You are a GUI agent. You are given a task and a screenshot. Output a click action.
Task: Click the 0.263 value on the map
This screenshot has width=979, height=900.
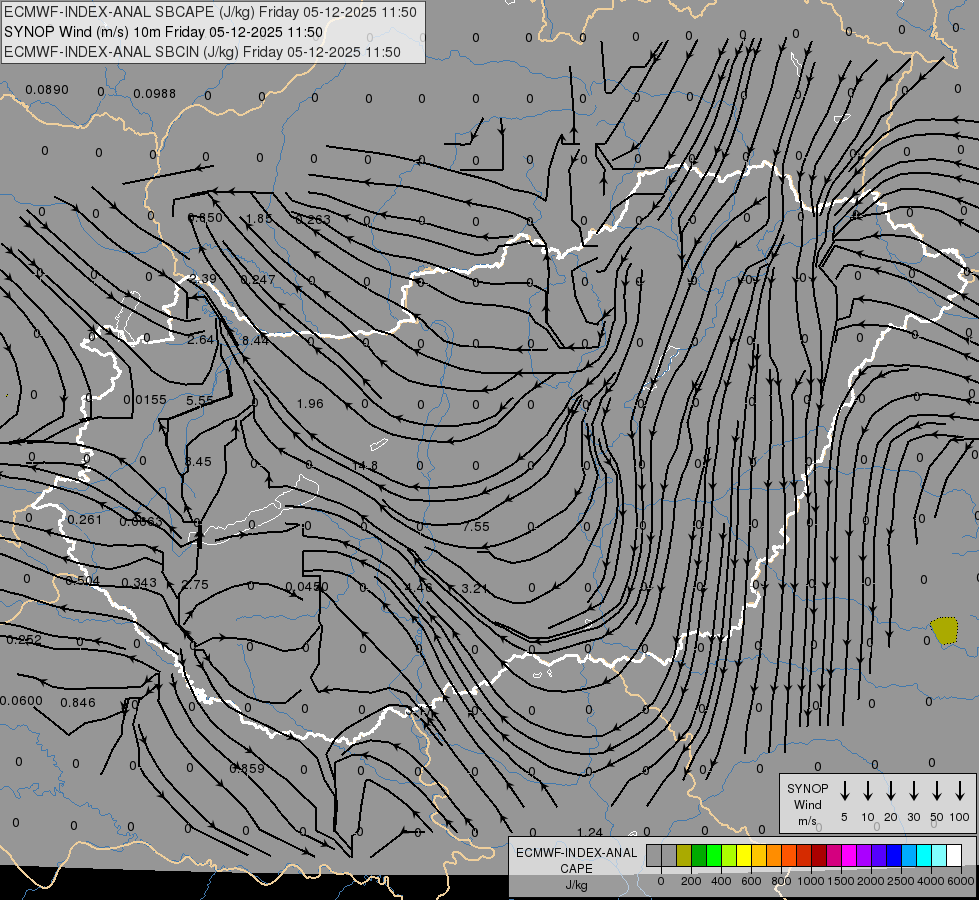point(313,219)
